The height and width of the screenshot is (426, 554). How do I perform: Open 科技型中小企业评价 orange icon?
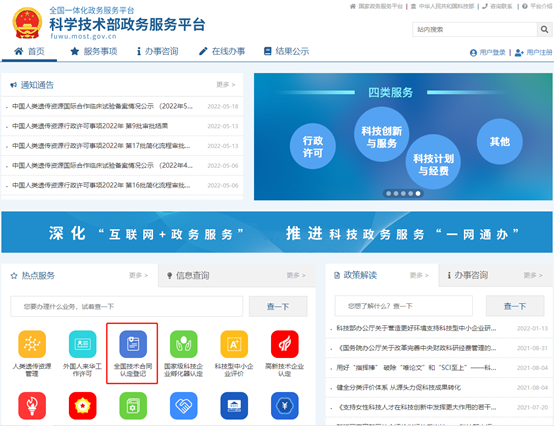(x=234, y=344)
